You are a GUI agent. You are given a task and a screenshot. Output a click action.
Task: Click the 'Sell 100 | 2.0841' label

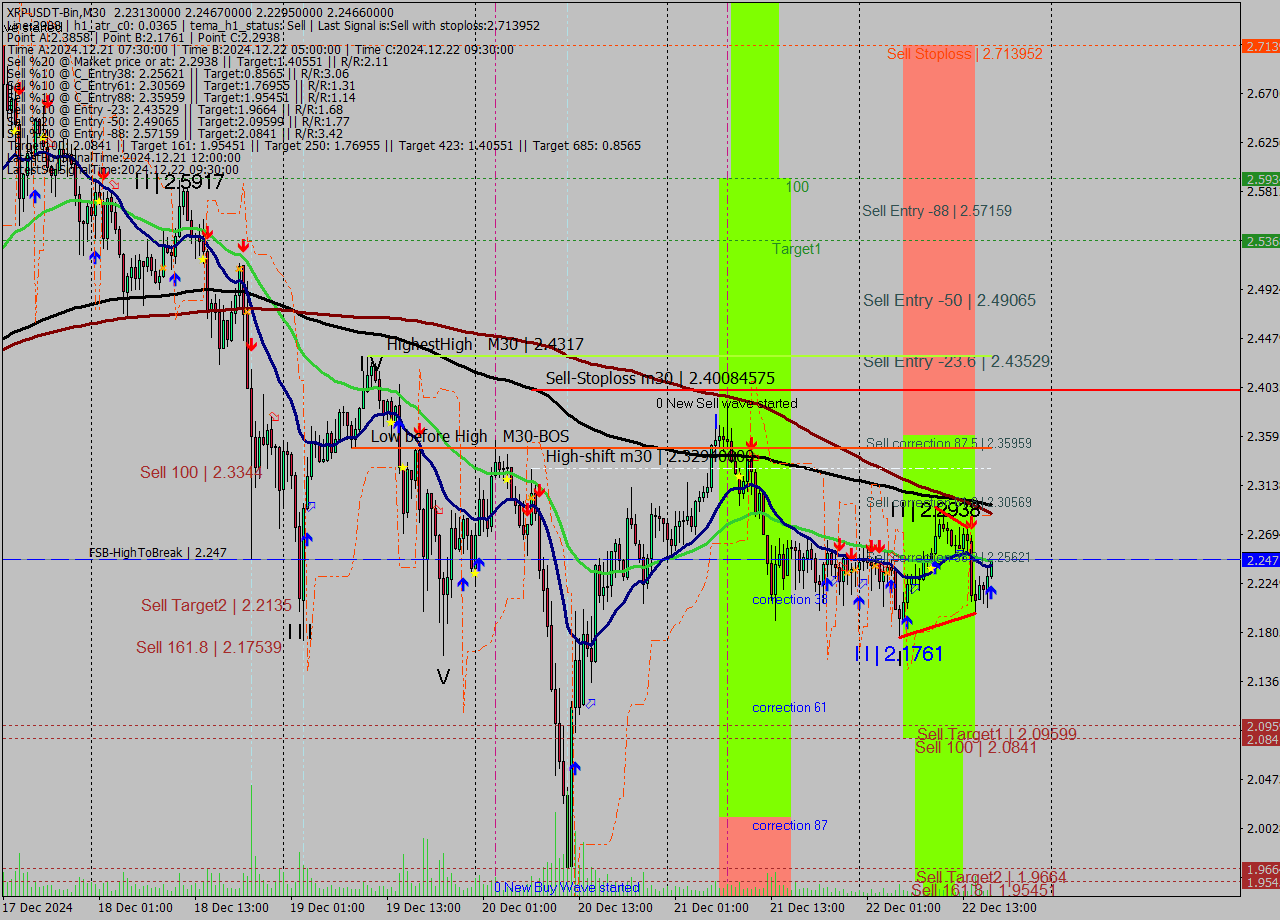976,747
